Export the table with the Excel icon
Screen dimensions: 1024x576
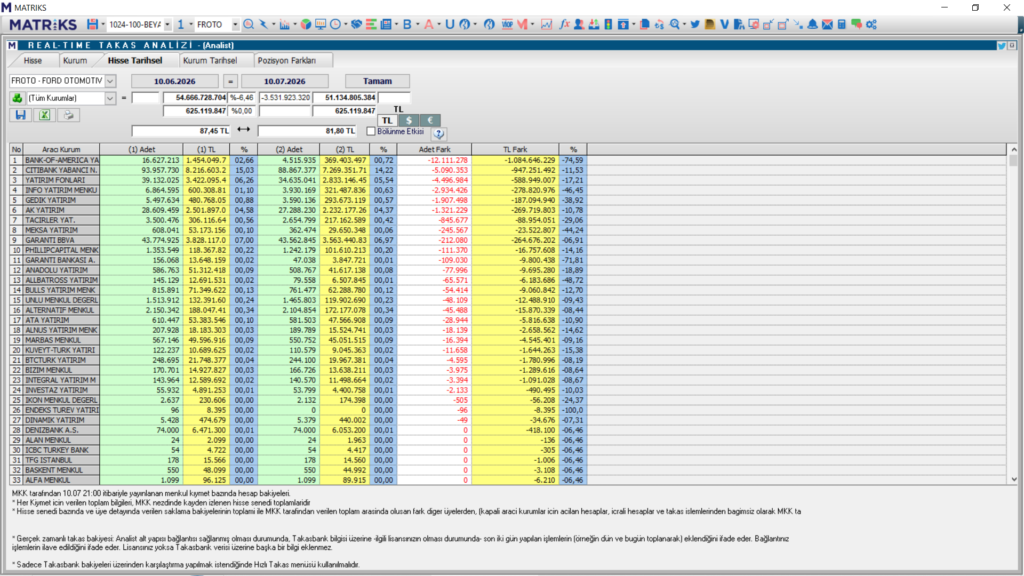tap(44, 115)
